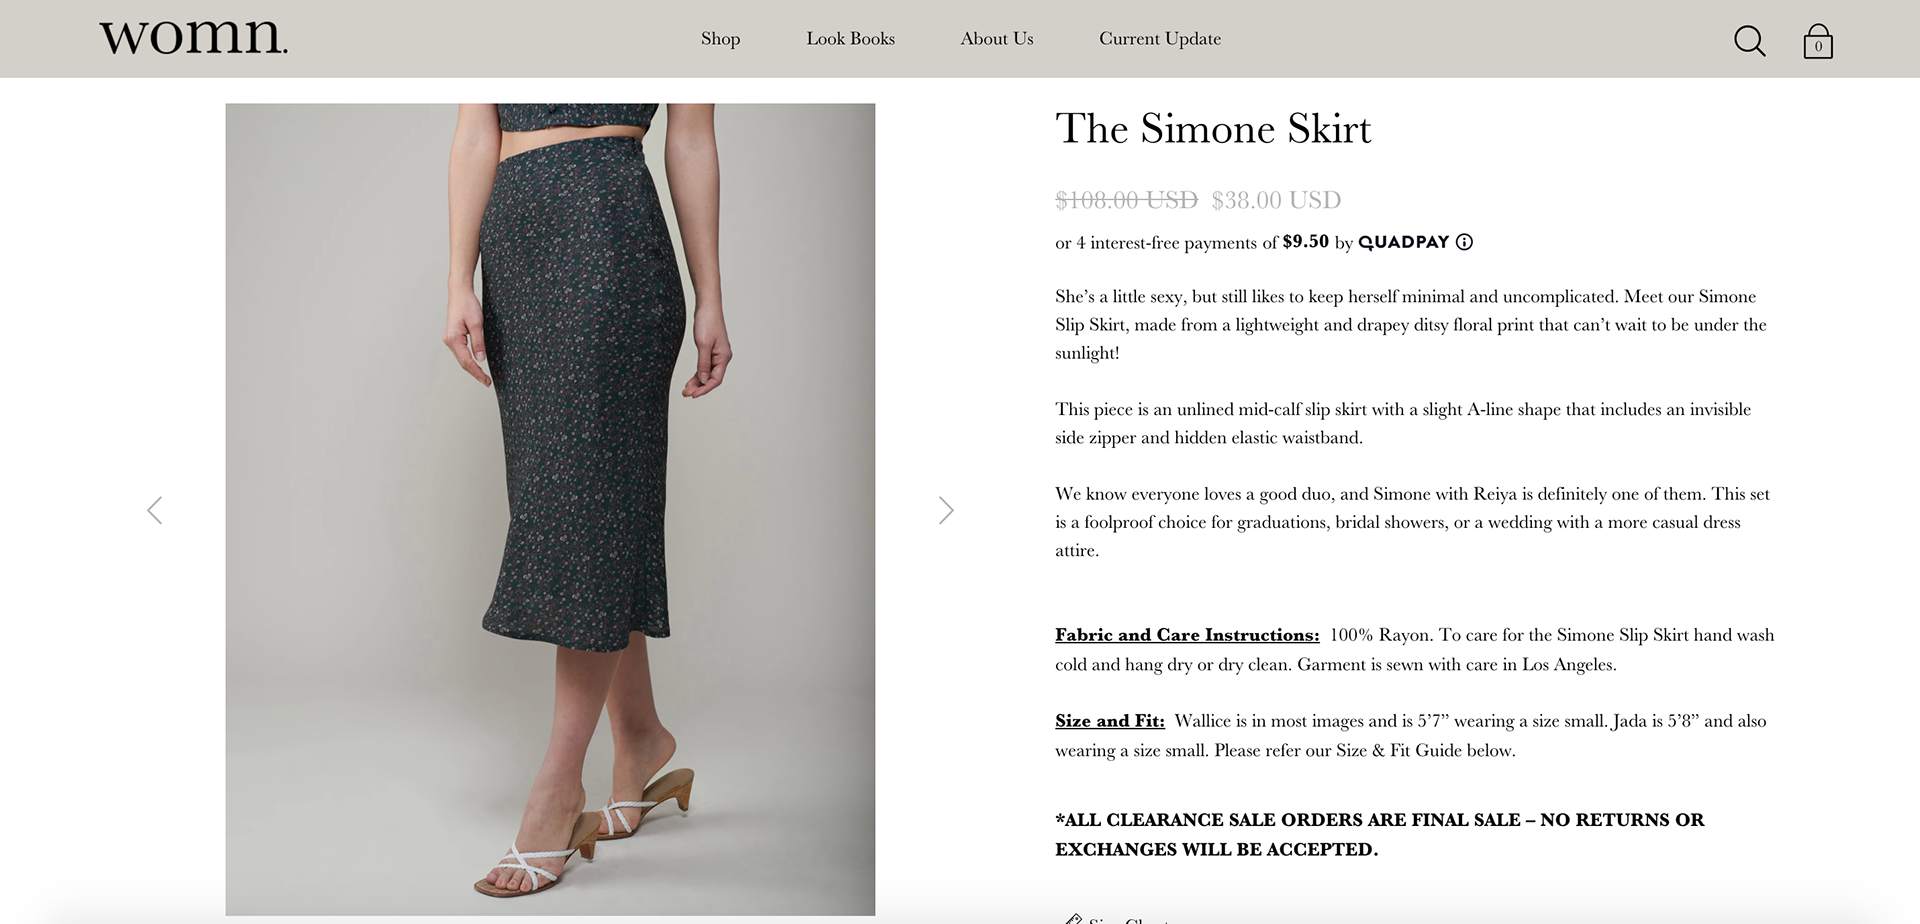Click the crossed-out $108.00 USD price
The width and height of the screenshot is (1920, 924).
1126,200
